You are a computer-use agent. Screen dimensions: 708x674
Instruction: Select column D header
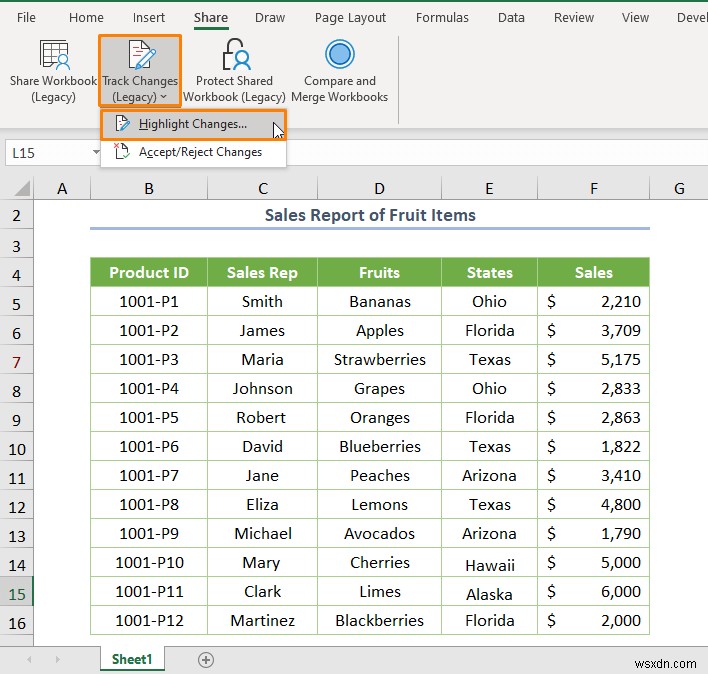click(379, 188)
